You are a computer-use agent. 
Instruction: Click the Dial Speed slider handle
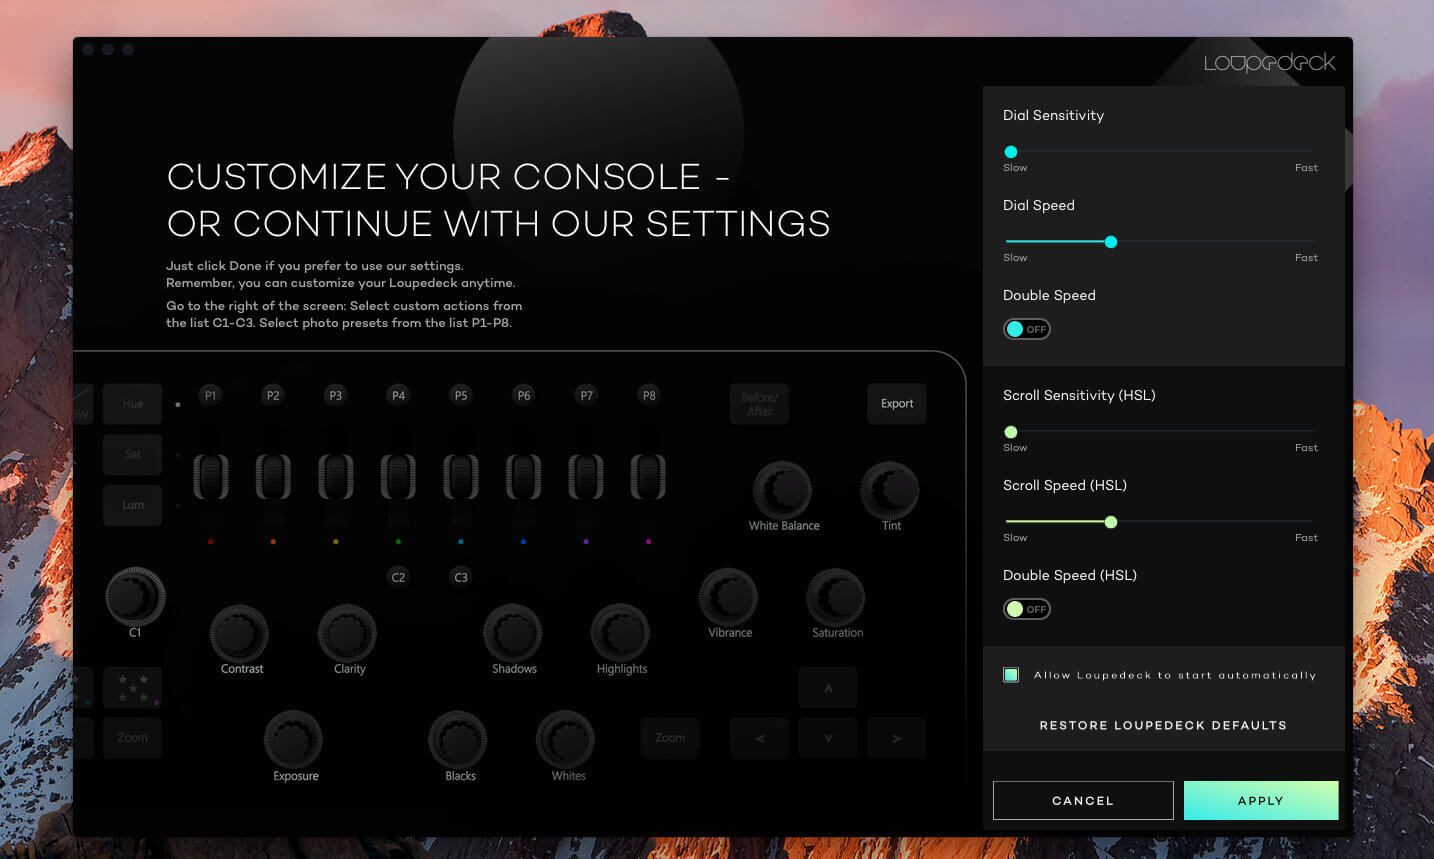click(x=1111, y=242)
